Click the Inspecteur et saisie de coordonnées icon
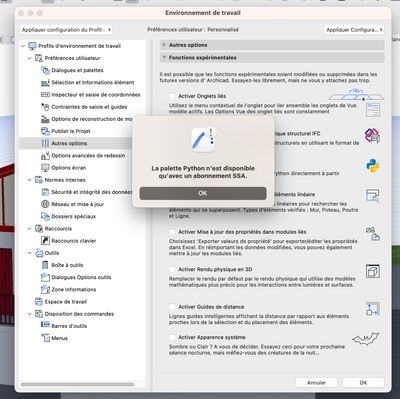The image size is (400, 399). [45, 95]
